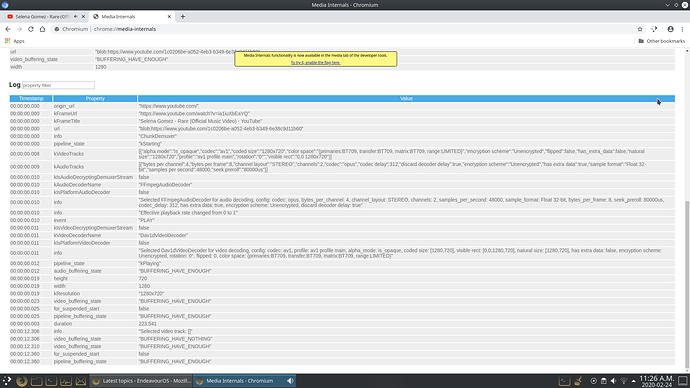
Task: Click the kVideoTracks property cell
Action: point(95,154)
